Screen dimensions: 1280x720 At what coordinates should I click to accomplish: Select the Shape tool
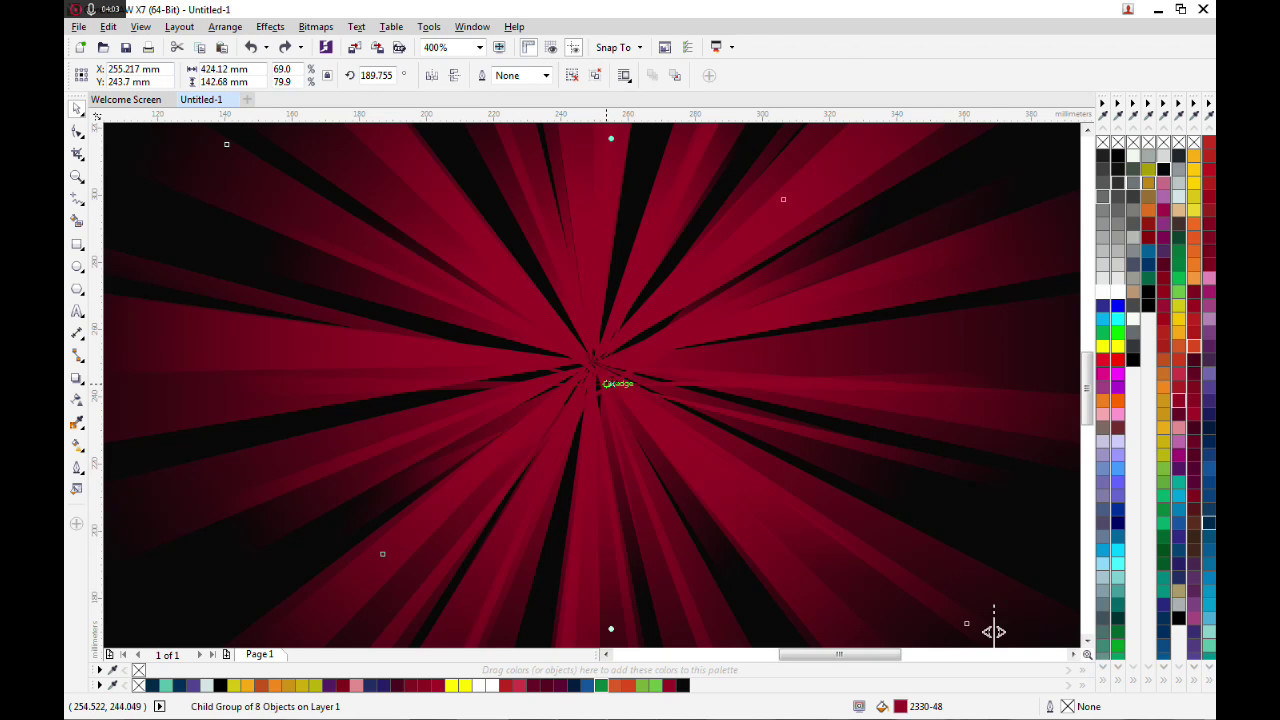pos(77,132)
